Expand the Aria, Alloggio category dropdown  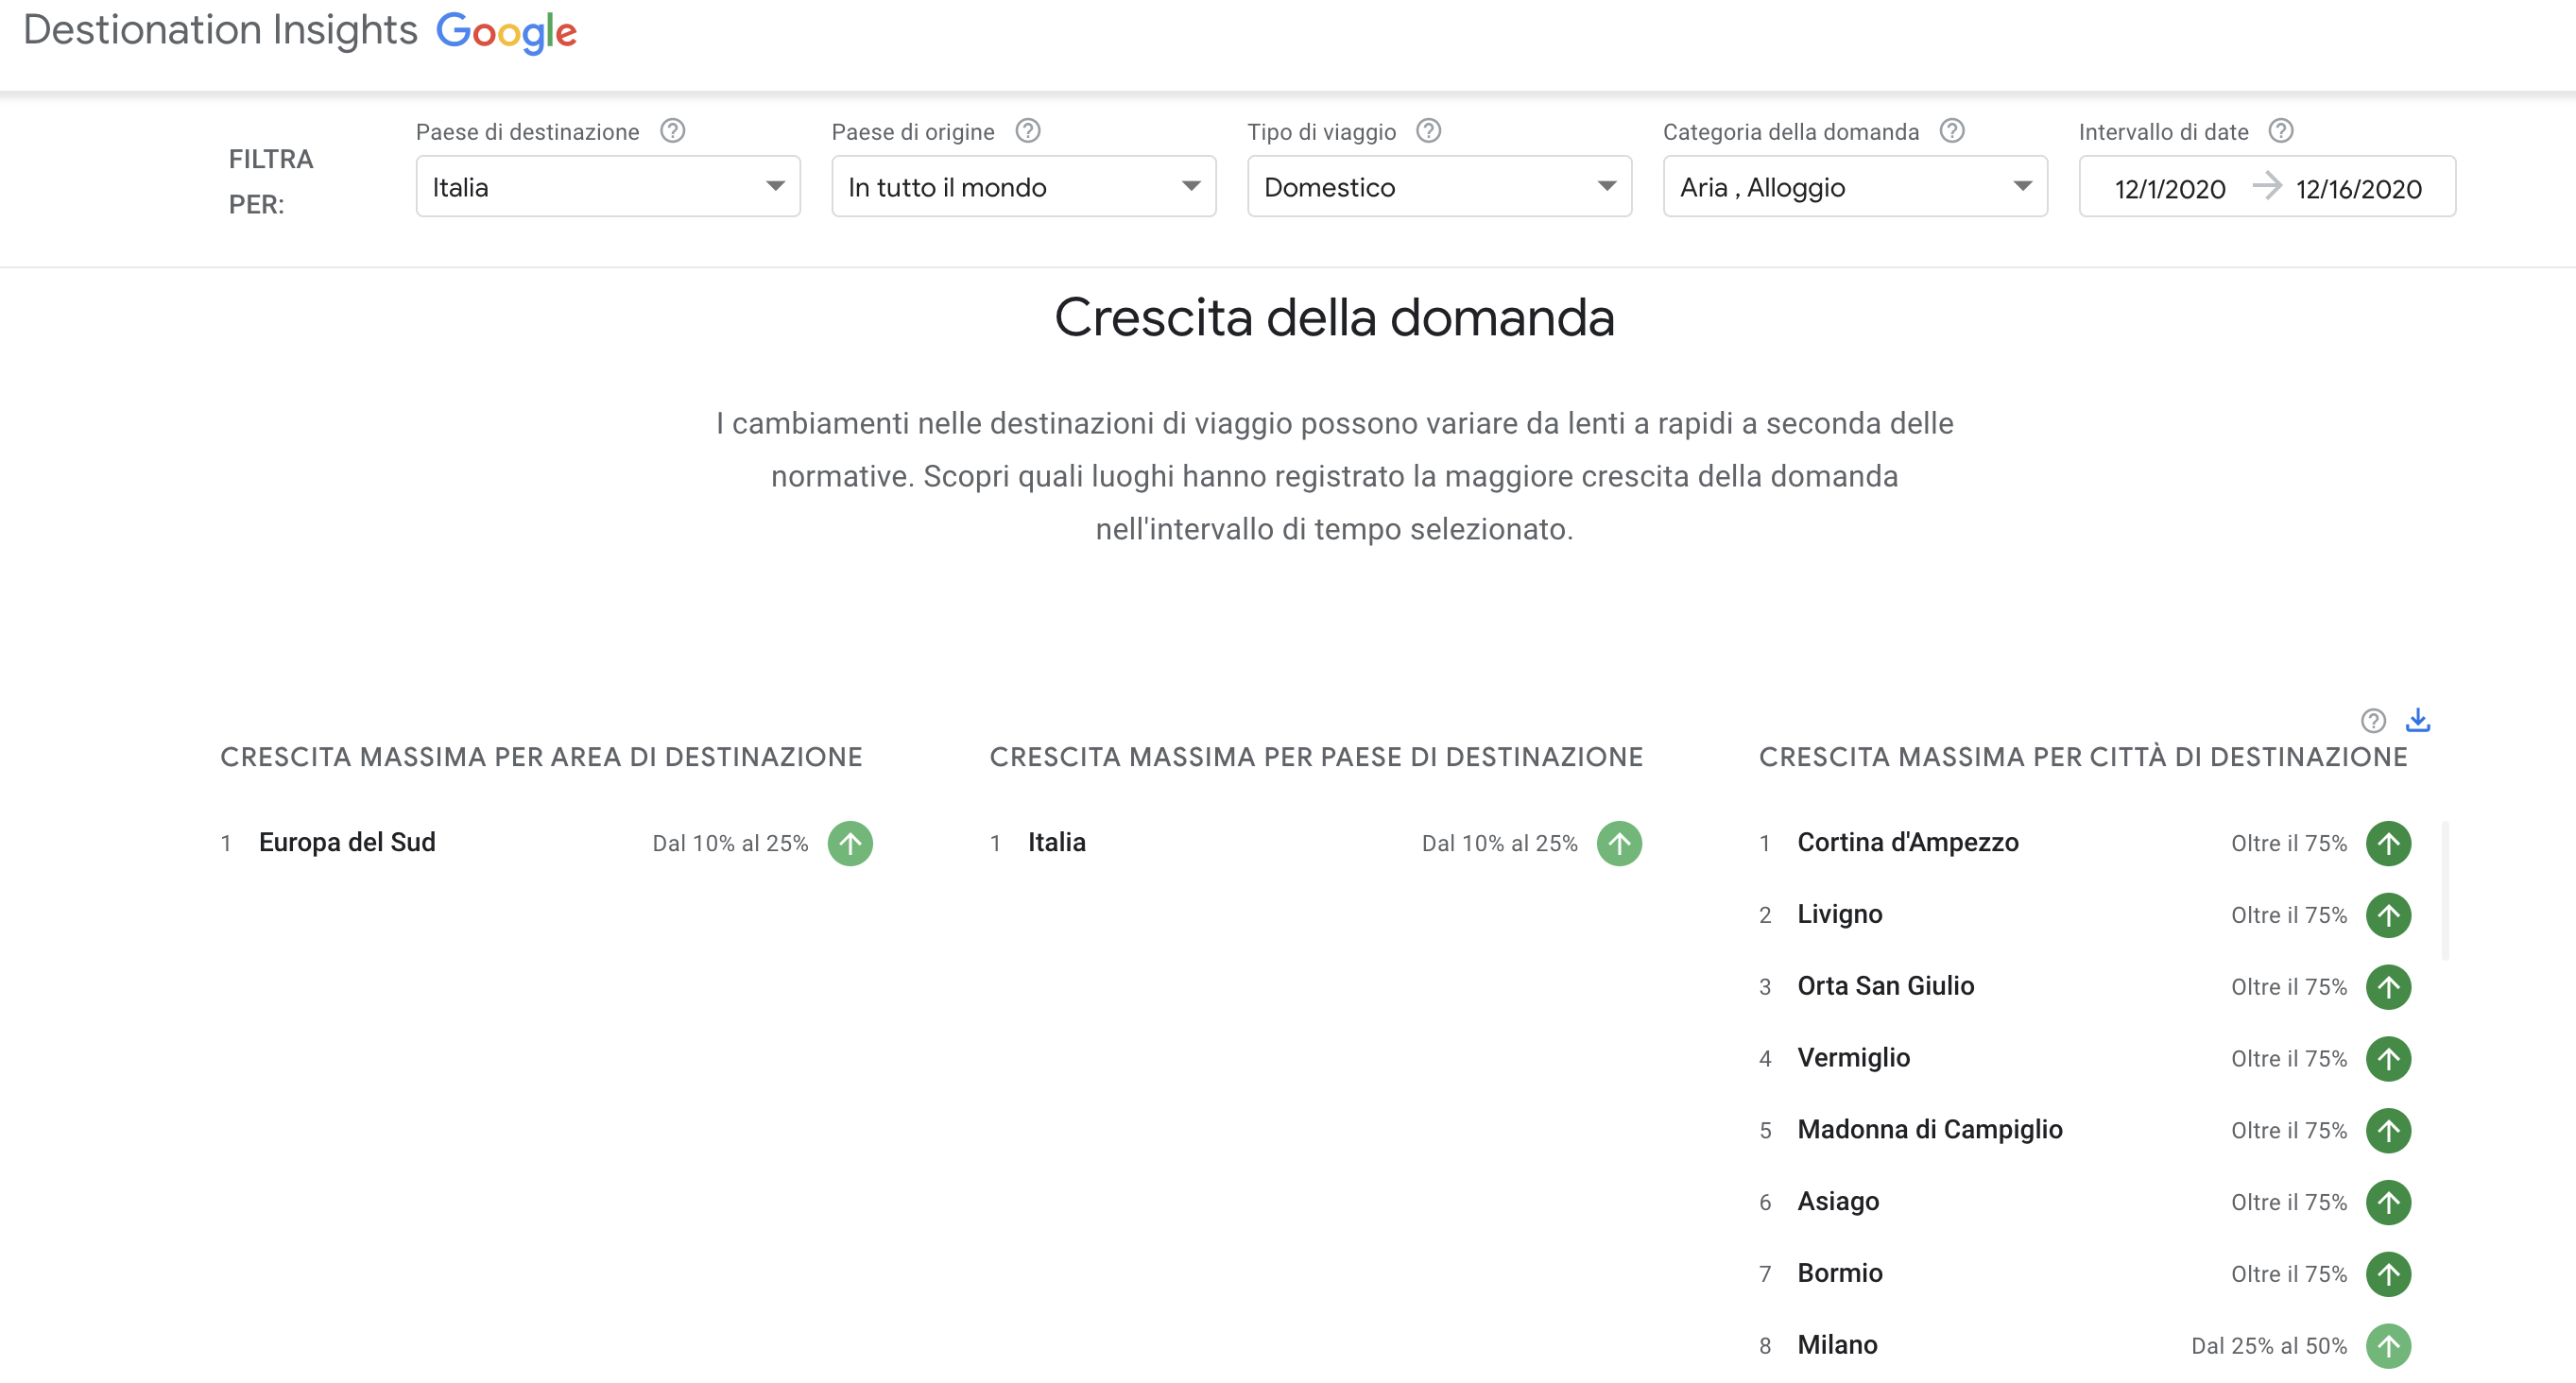1855,186
